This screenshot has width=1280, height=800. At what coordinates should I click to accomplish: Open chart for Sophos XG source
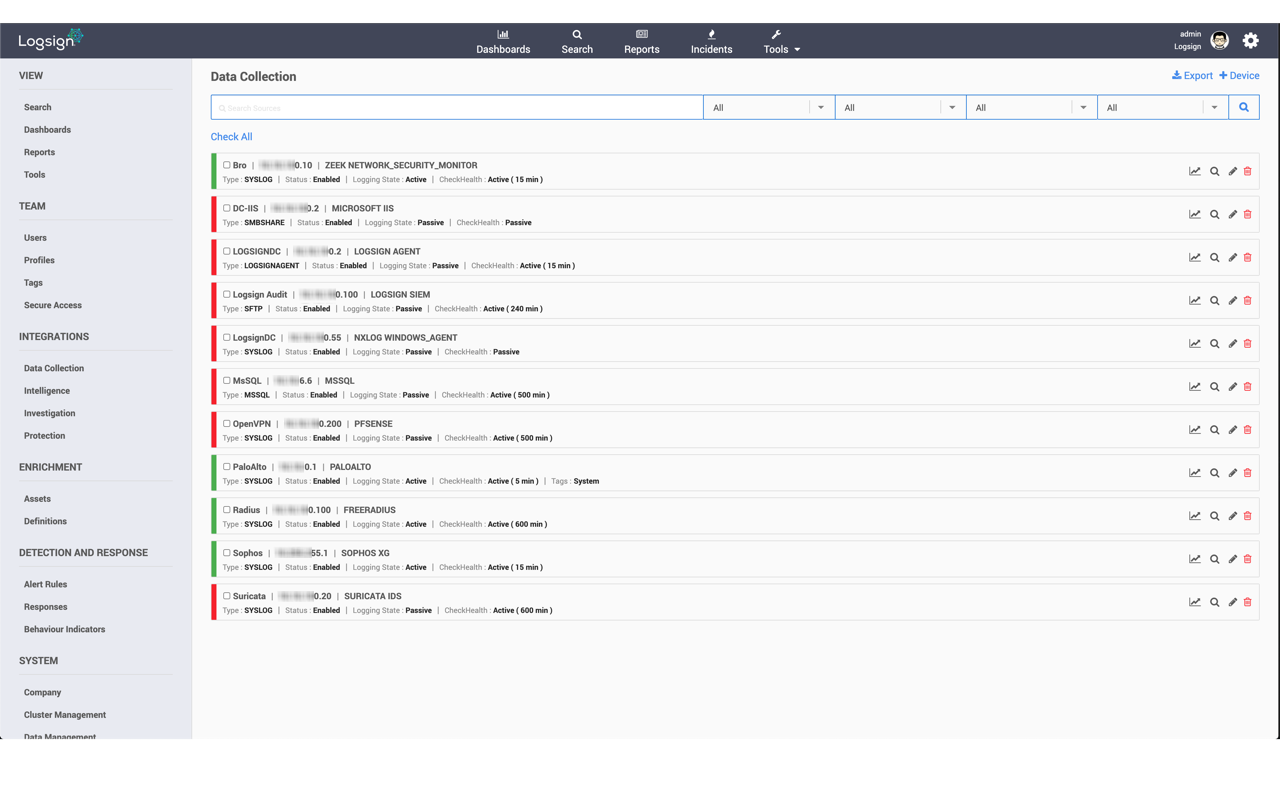click(x=1195, y=558)
